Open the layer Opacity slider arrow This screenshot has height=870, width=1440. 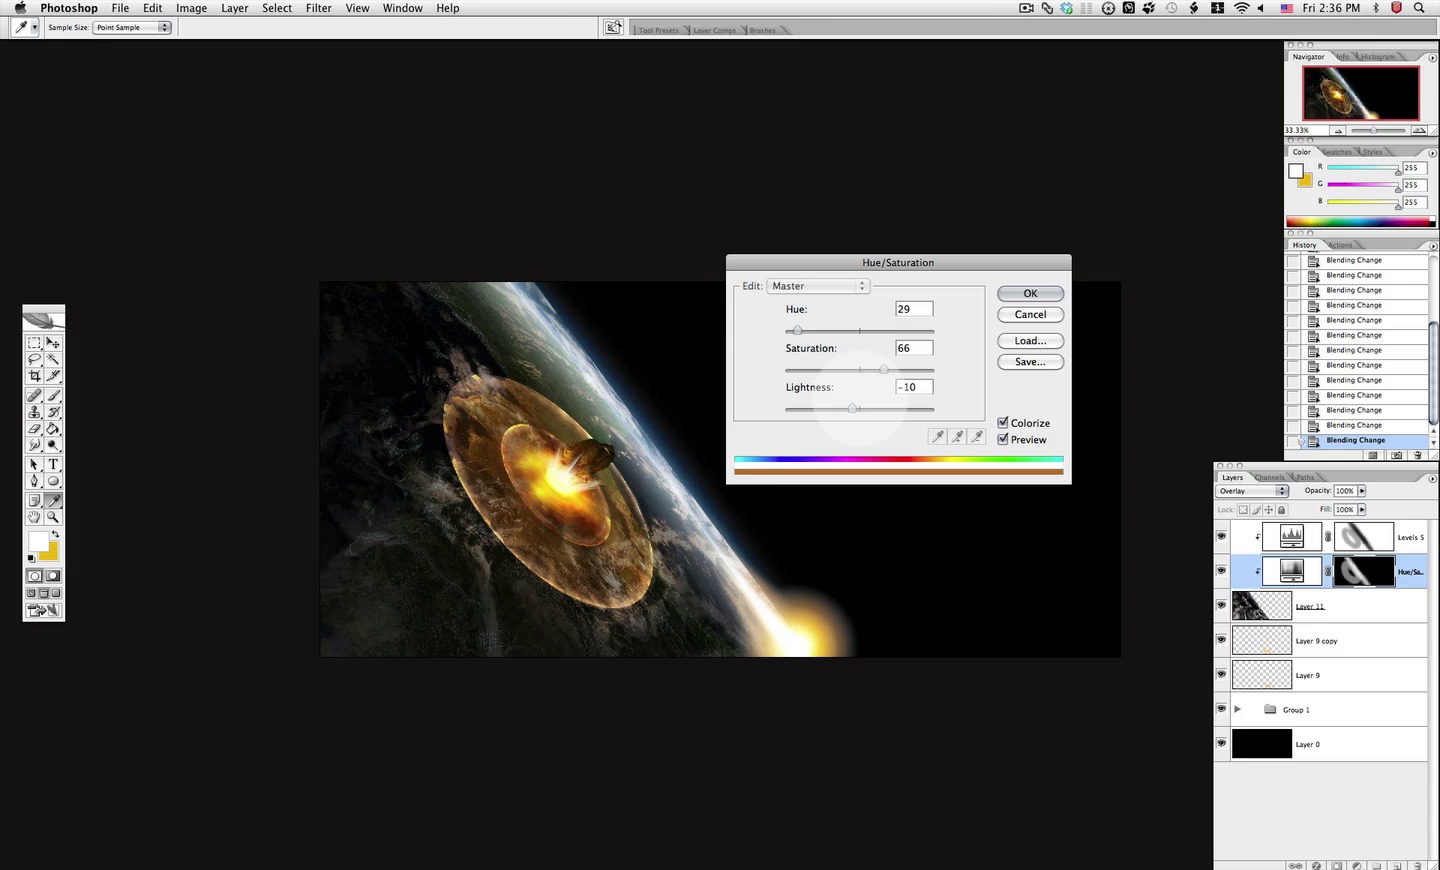click(x=1361, y=491)
